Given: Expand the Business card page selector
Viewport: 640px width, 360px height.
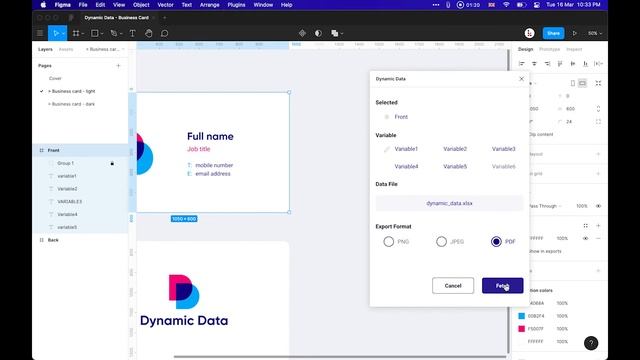Looking at the screenshot, I should tap(105, 49).
